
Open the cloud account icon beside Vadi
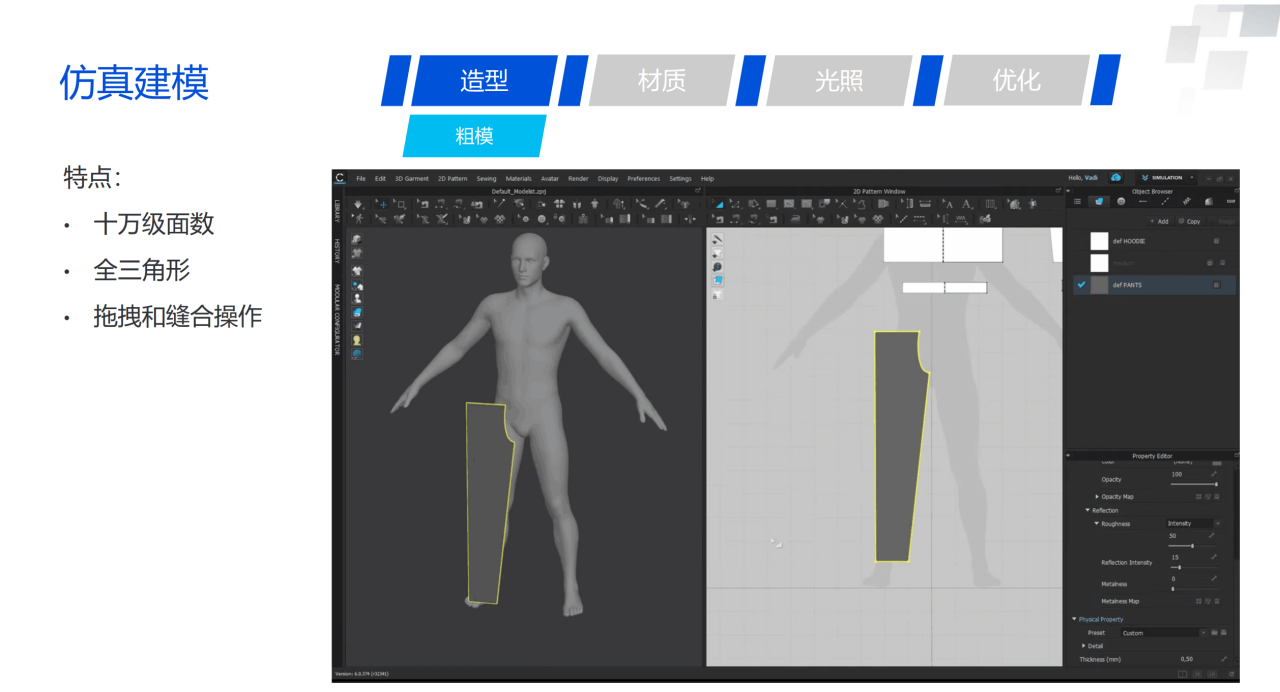[1116, 178]
